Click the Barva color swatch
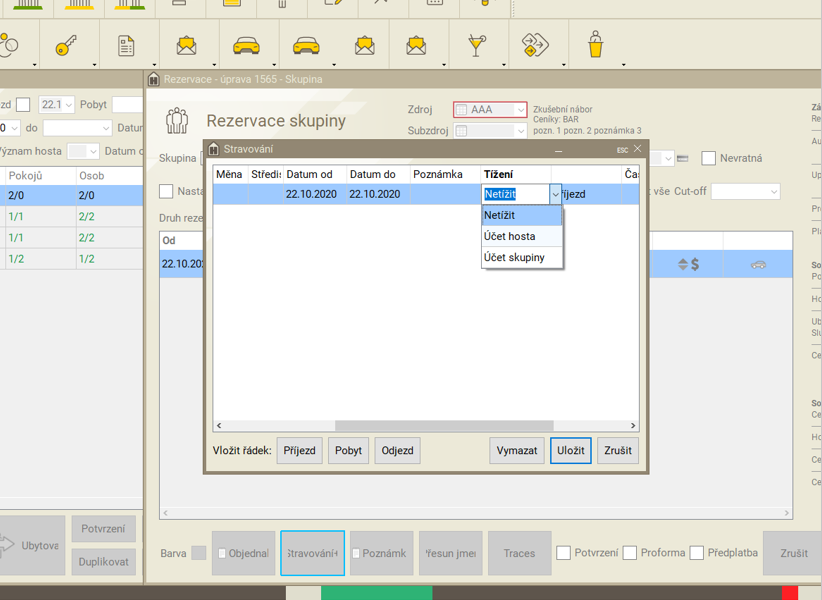The height and width of the screenshot is (600, 822). 199,553
